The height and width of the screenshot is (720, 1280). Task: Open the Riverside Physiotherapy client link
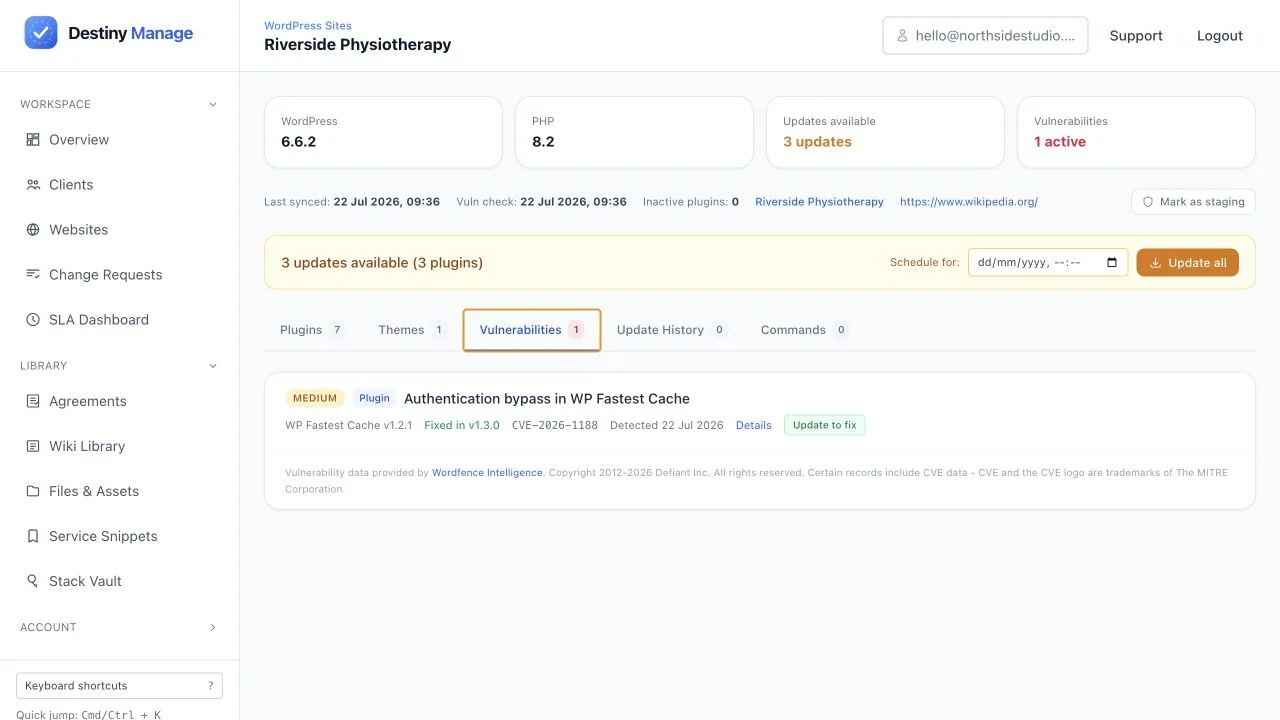(x=819, y=202)
